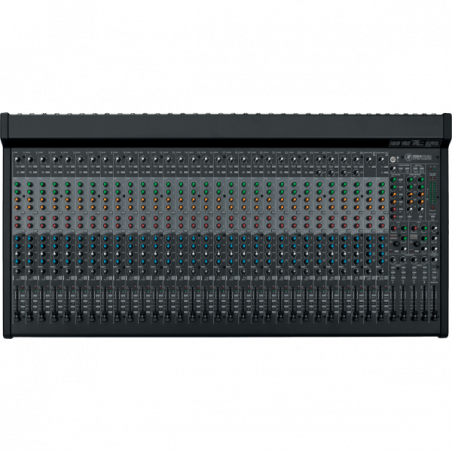Turn the black pan knob on first channel
Screen dimensions: 452x452
[x=17, y=272]
